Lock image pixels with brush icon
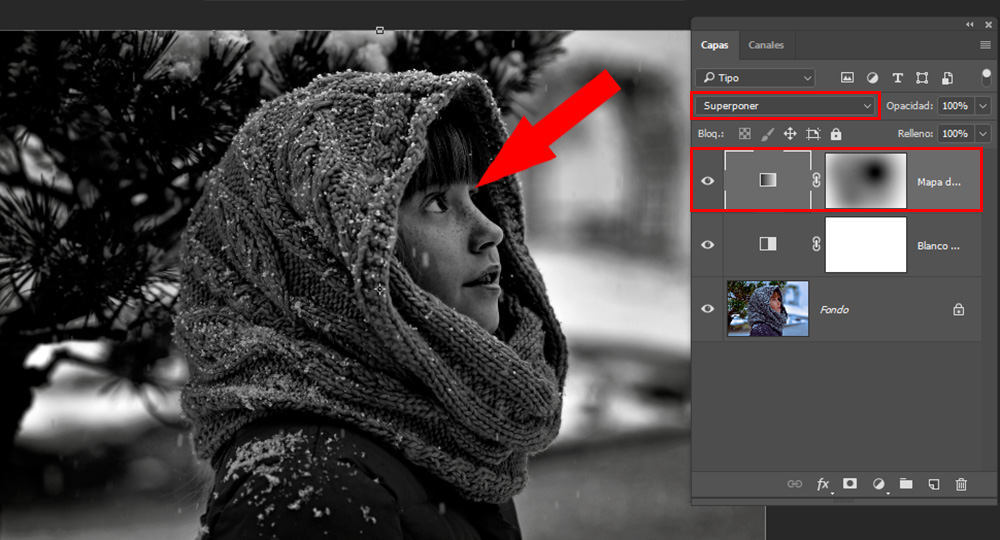Viewport: 1000px width, 540px height. tap(767, 134)
